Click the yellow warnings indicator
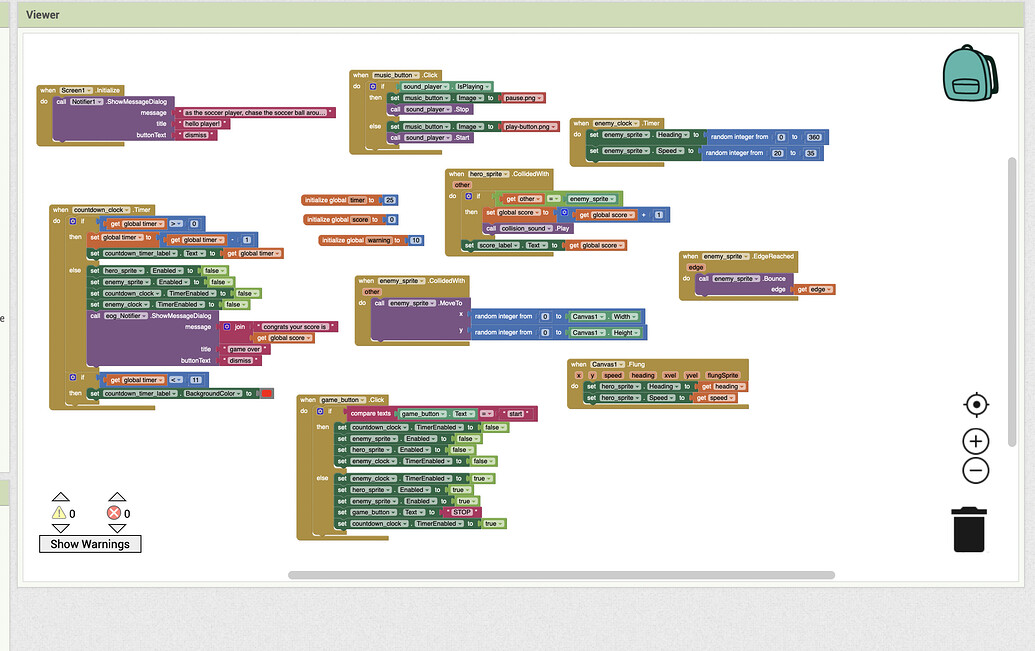This screenshot has height=651, width=1035. [x=61, y=513]
